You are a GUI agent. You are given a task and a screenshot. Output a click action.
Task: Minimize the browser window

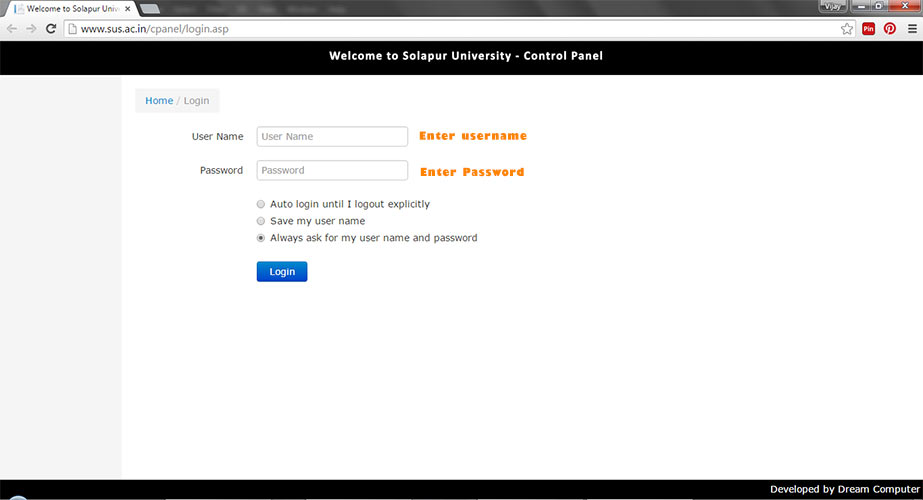[861, 6]
